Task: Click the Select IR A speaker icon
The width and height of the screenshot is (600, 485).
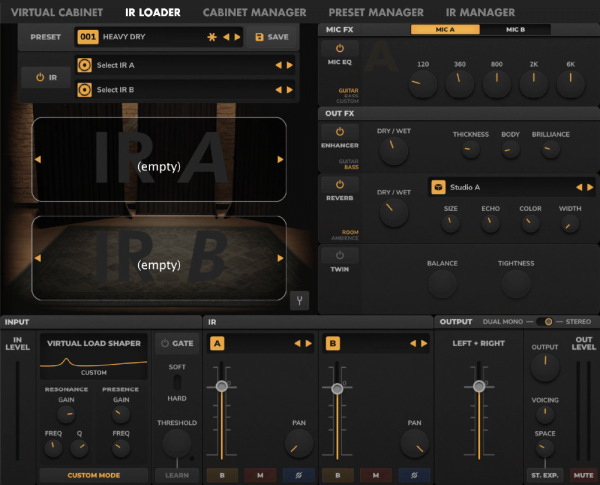Action: tap(86, 66)
